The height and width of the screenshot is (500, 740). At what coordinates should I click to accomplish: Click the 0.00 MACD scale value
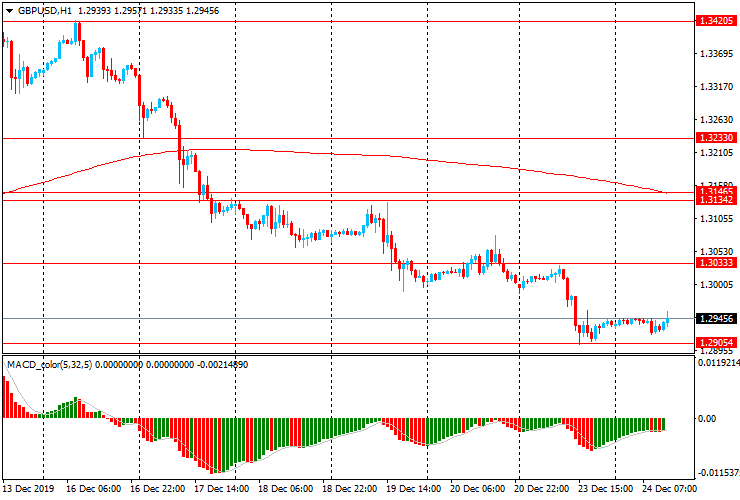pyautogui.click(x=707, y=419)
